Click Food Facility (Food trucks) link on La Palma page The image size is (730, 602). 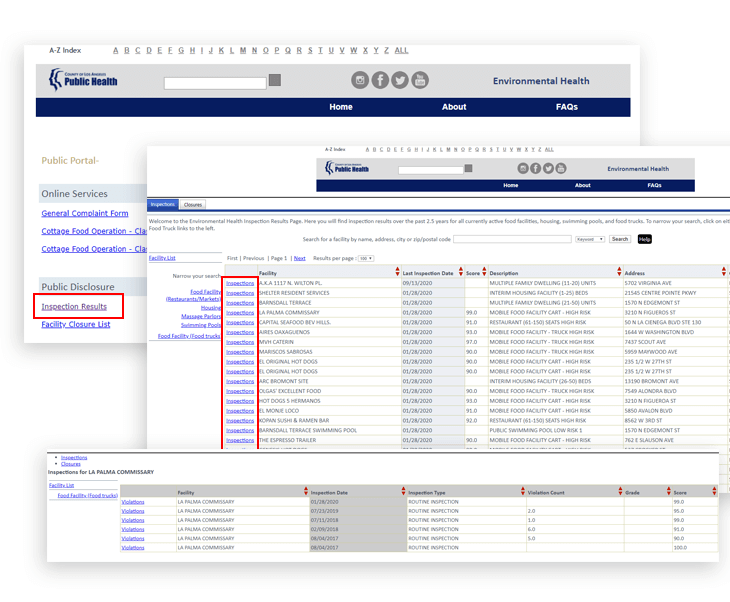tap(88, 495)
